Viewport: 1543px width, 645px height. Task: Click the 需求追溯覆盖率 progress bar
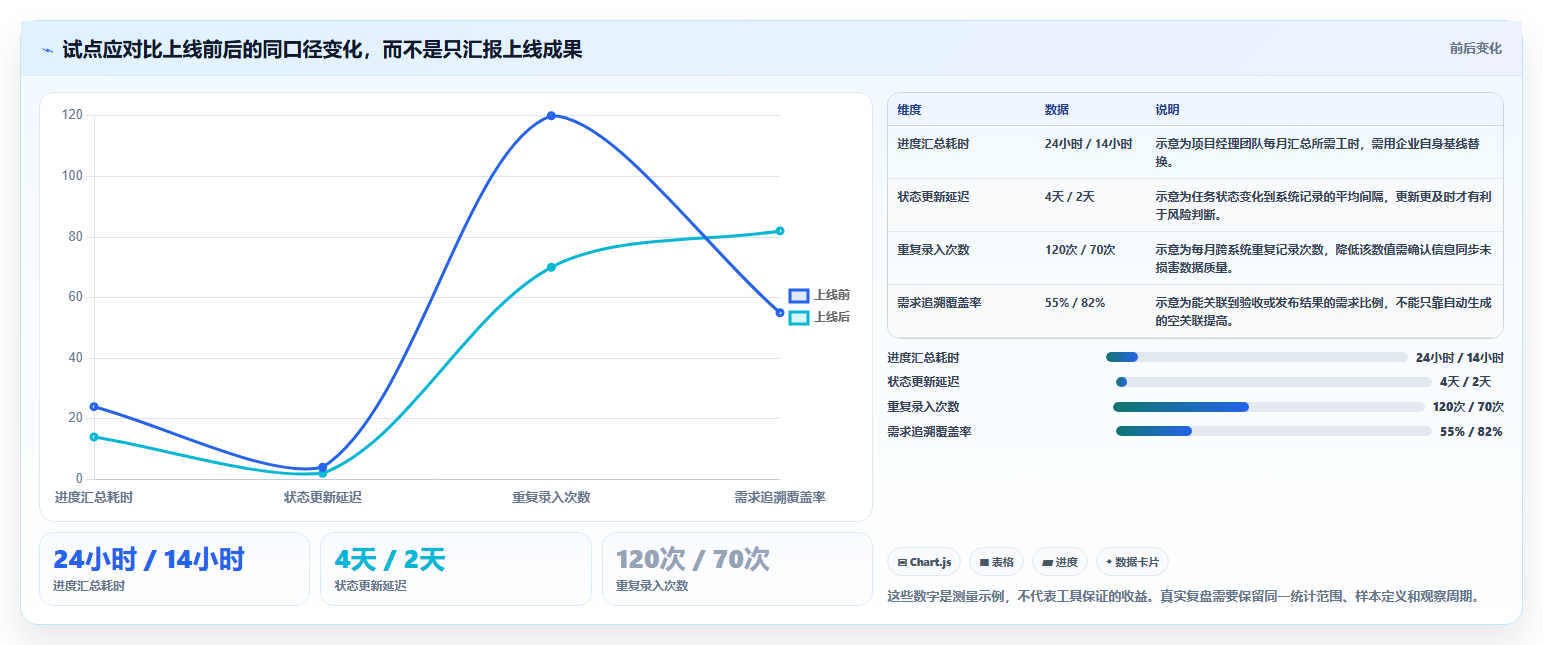point(1273,431)
